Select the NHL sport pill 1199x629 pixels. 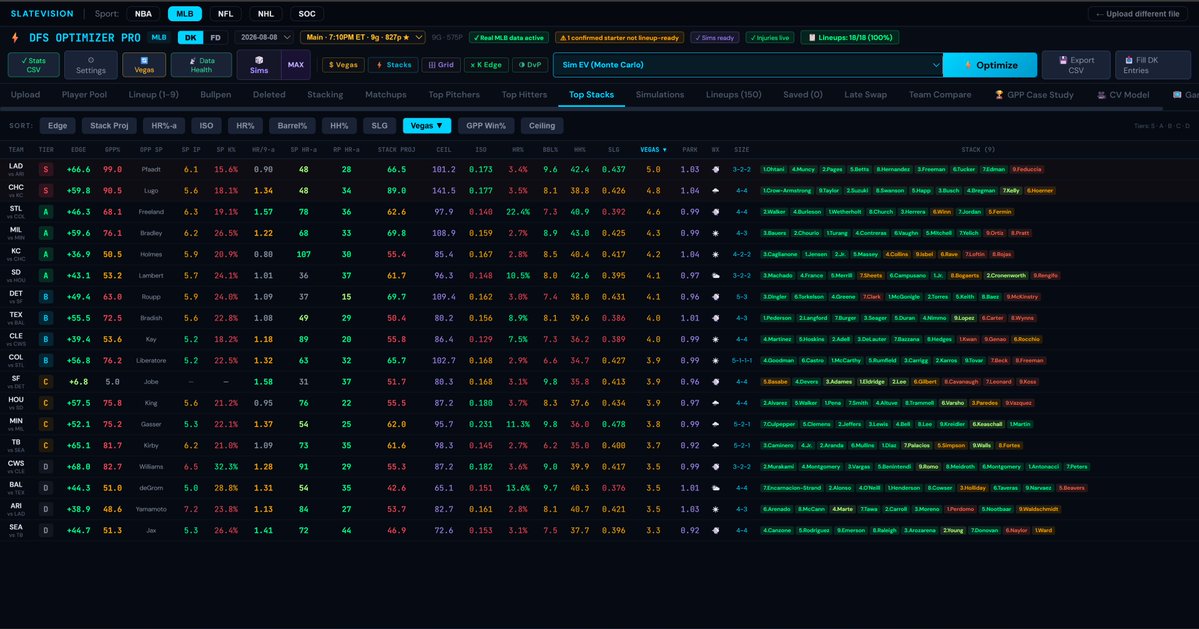265,14
